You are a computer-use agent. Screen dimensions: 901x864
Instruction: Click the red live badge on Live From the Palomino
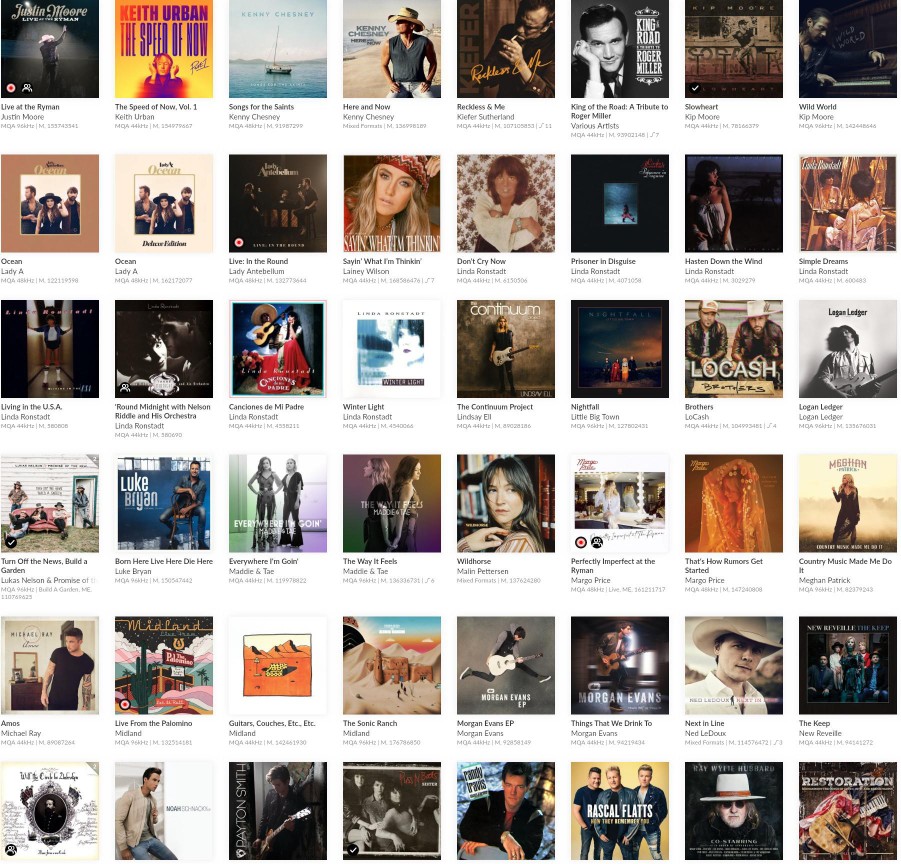pyautogui.click(x=125, y=704)
